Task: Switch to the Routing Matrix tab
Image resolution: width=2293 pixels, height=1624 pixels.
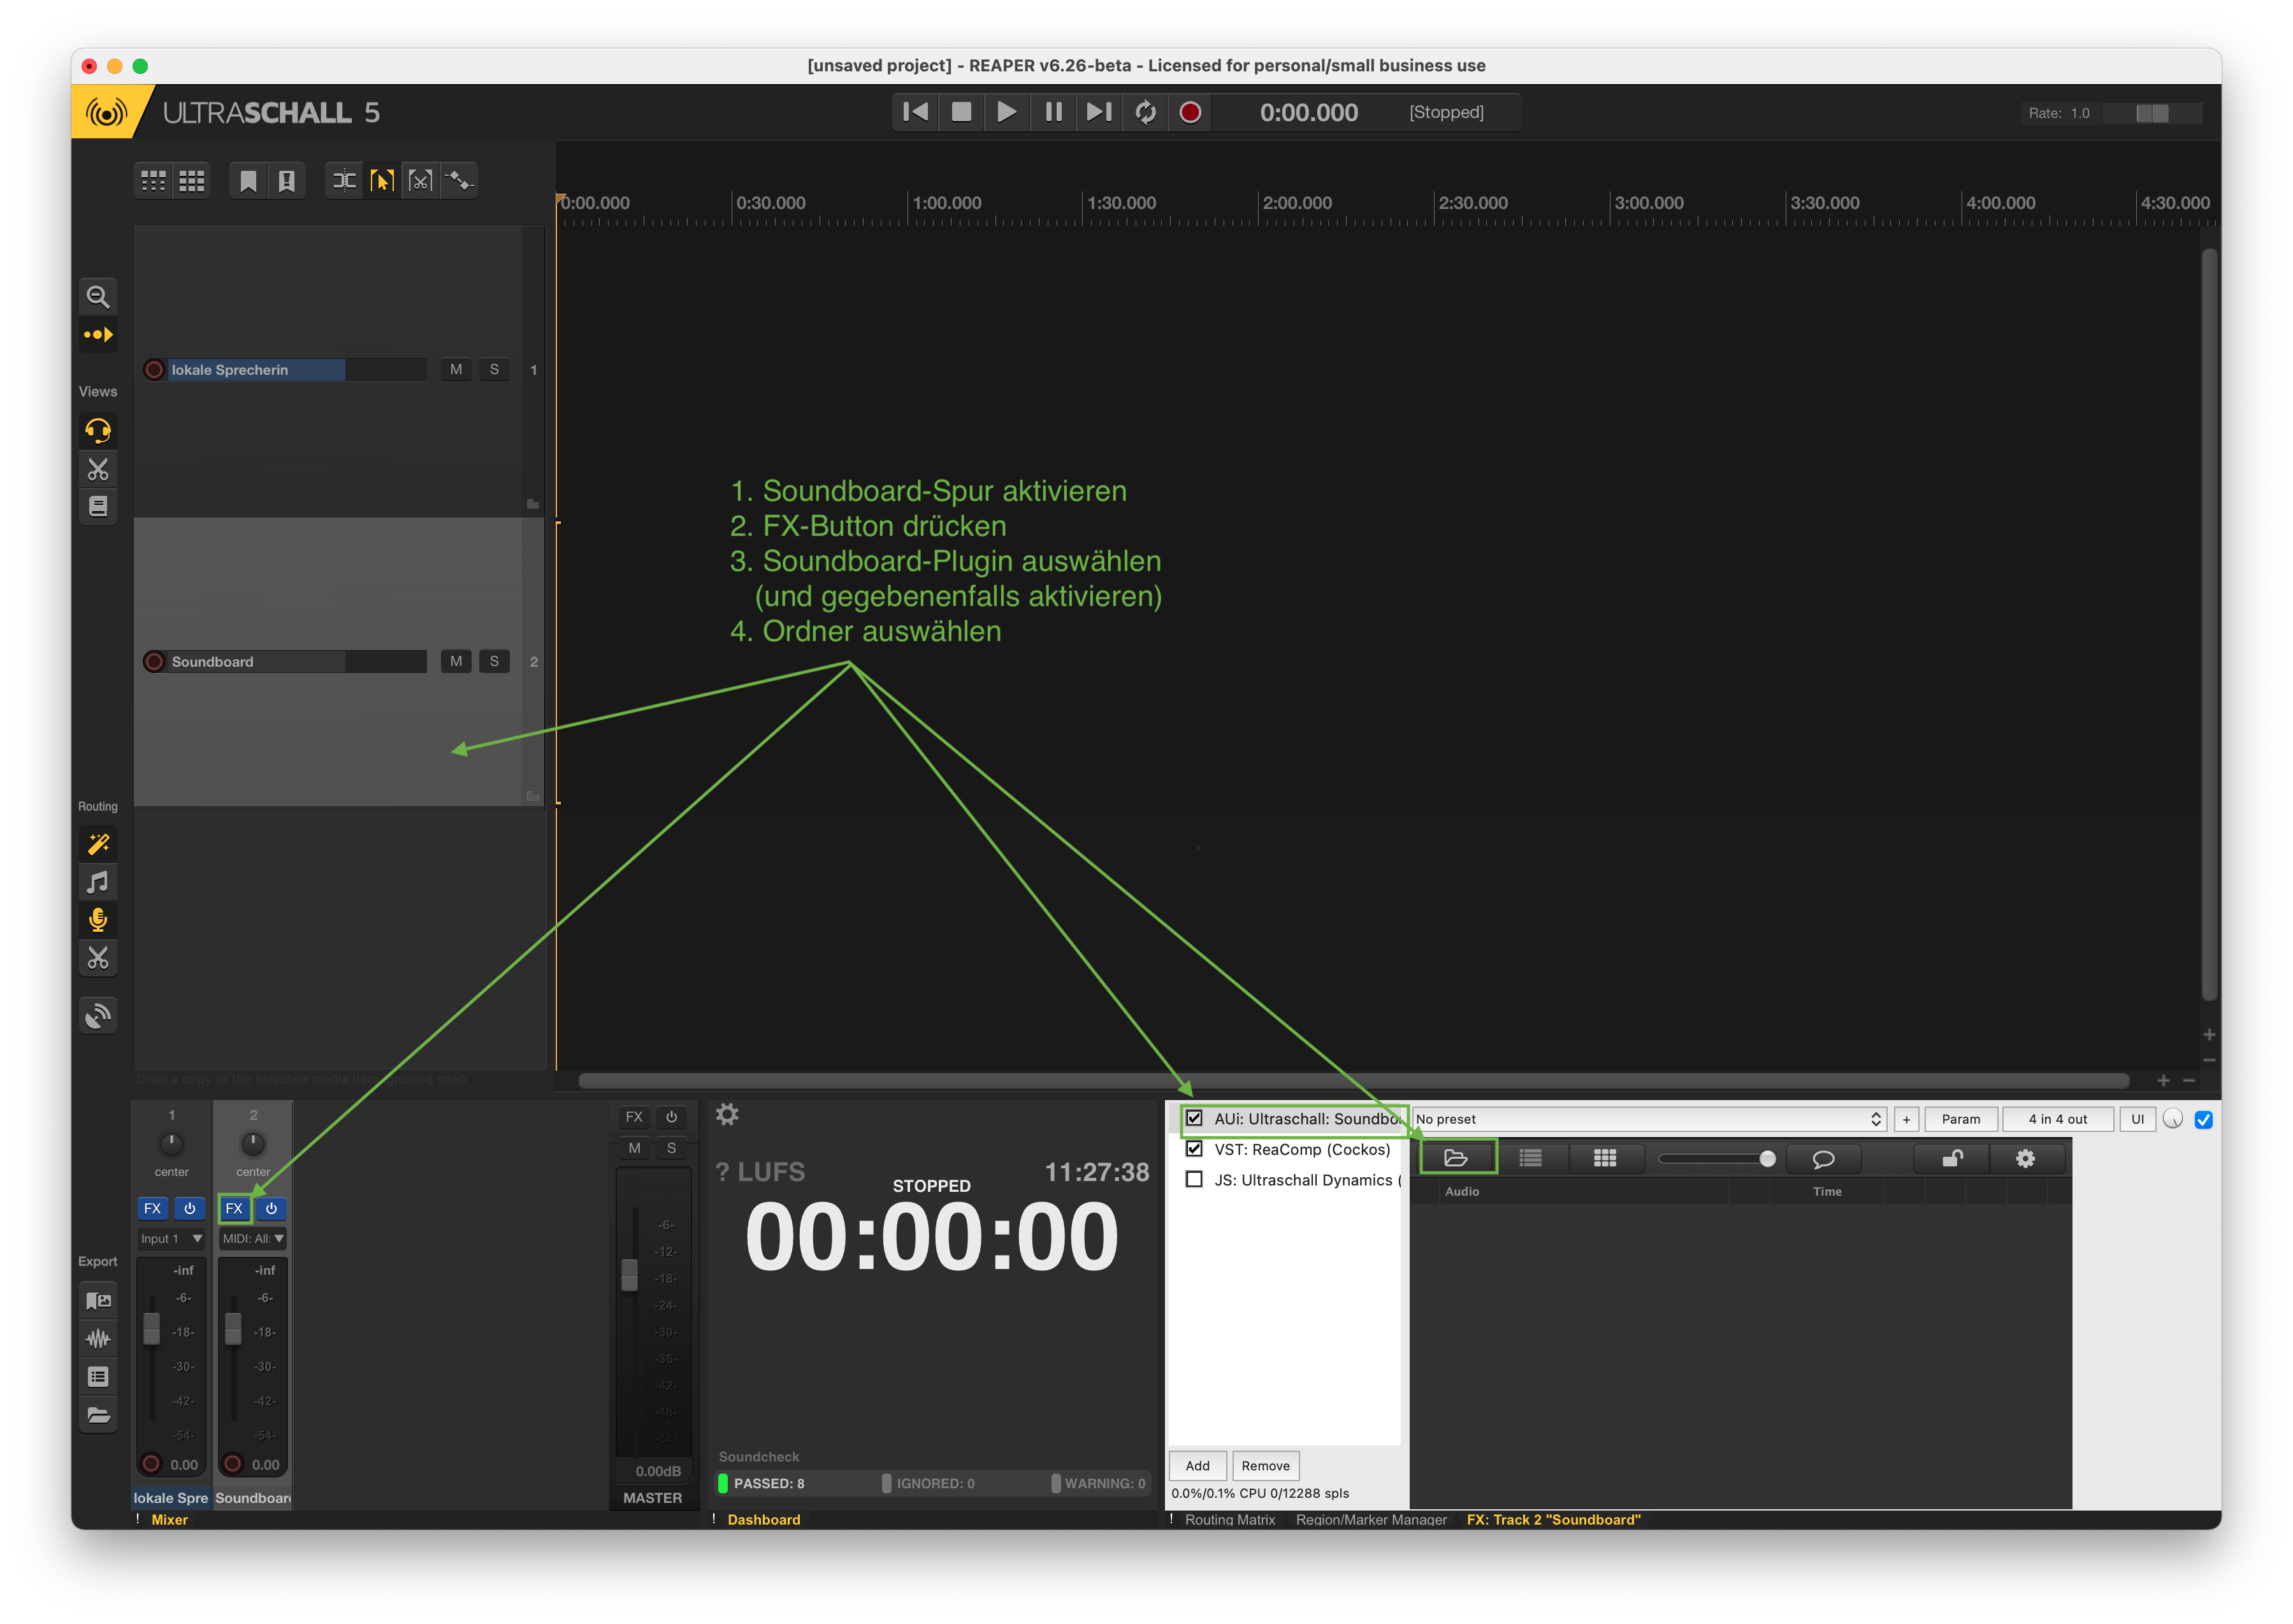Action: pos(1229,1519)
